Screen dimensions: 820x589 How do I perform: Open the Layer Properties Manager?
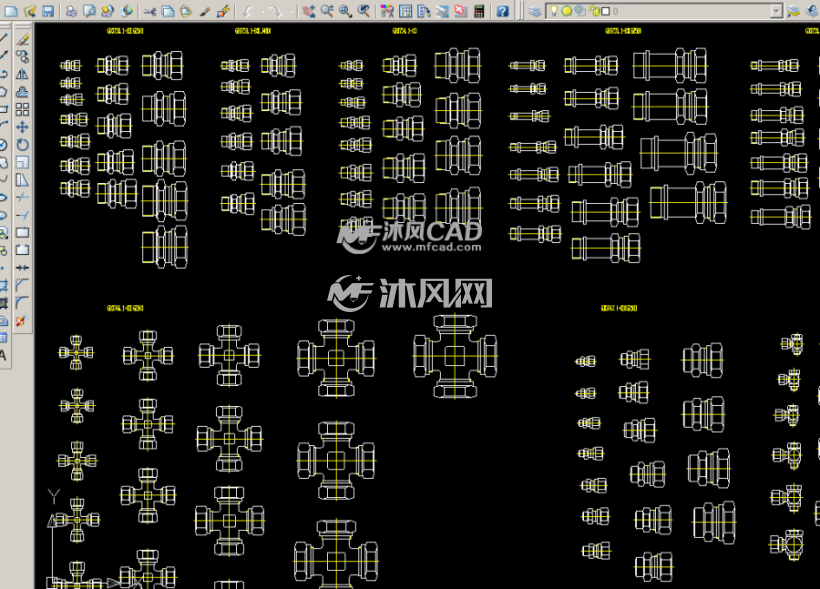pos(534,10)
